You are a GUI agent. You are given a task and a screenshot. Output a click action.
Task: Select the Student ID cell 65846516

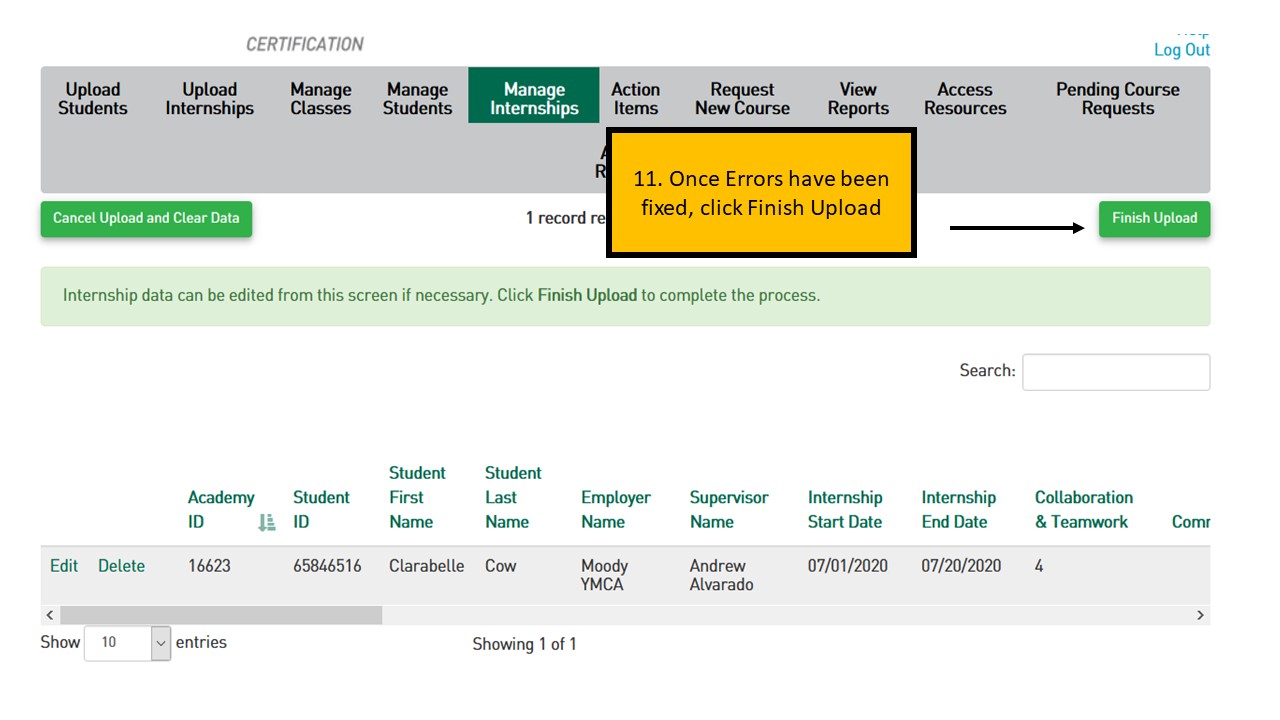[x=327, y=566]
